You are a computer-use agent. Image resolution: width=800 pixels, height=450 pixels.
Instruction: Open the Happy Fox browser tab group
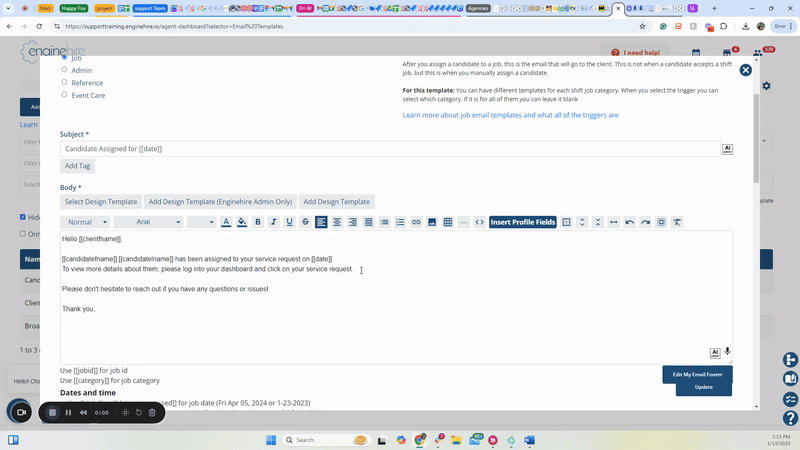pyautogui.click(x=74, y=8)
